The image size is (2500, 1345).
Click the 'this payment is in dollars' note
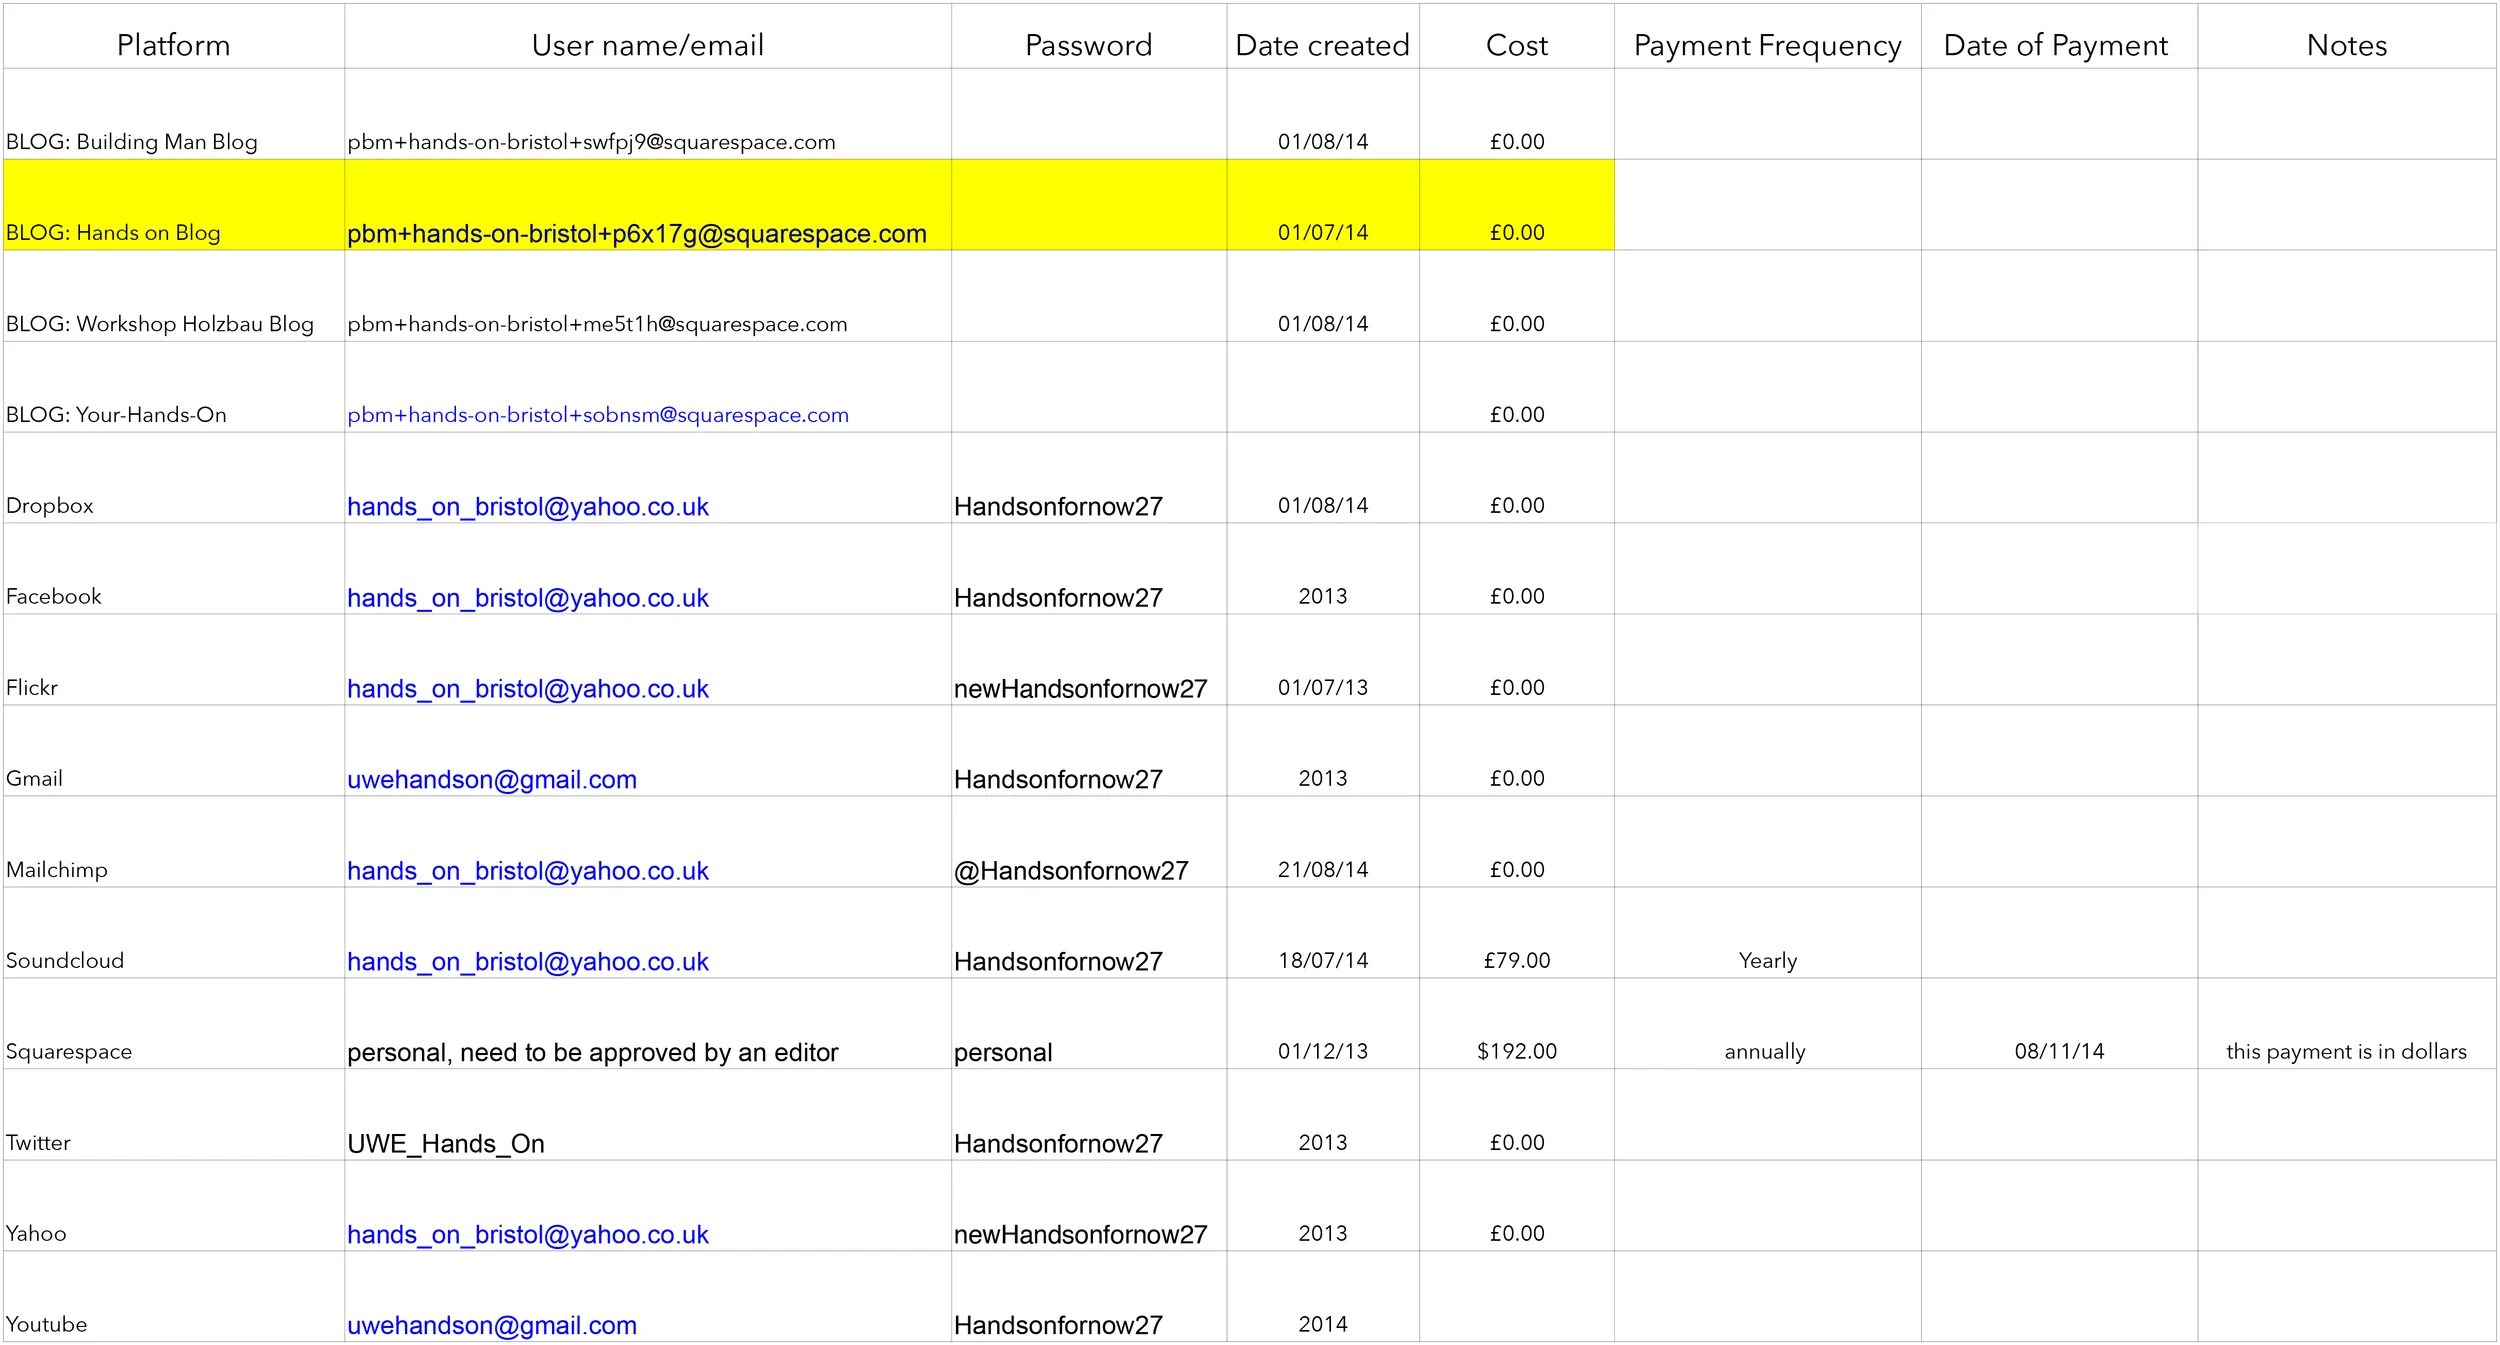click(2345, 1051)
